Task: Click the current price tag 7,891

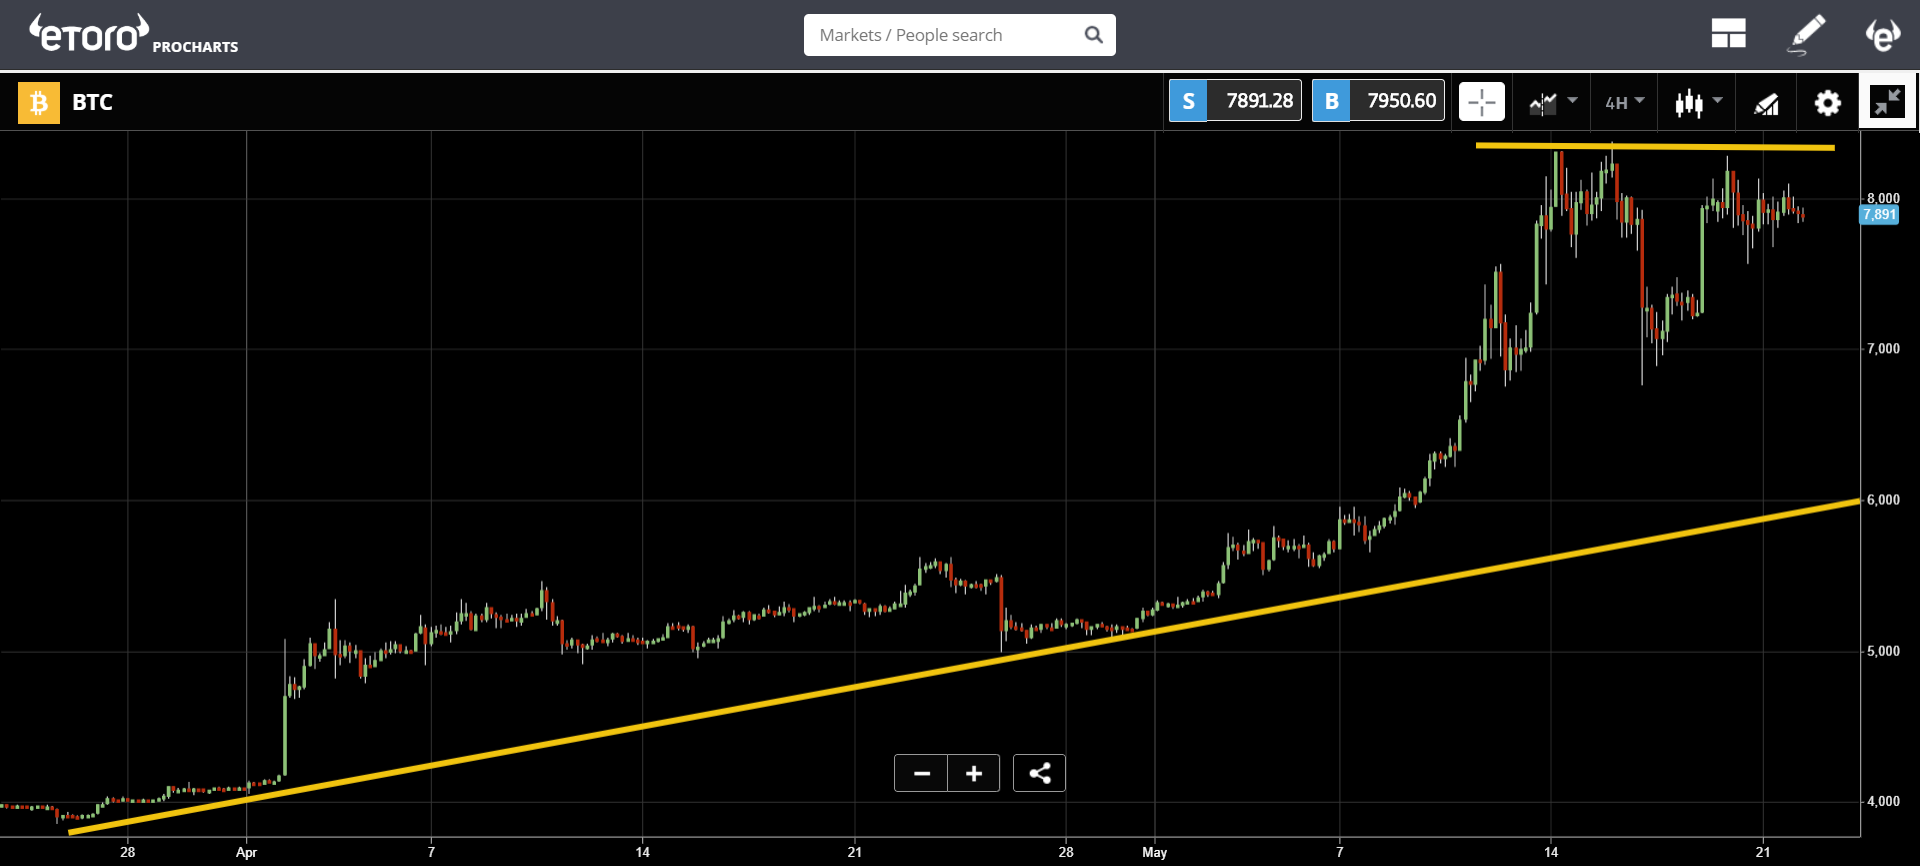Action: coord(1879,215)
